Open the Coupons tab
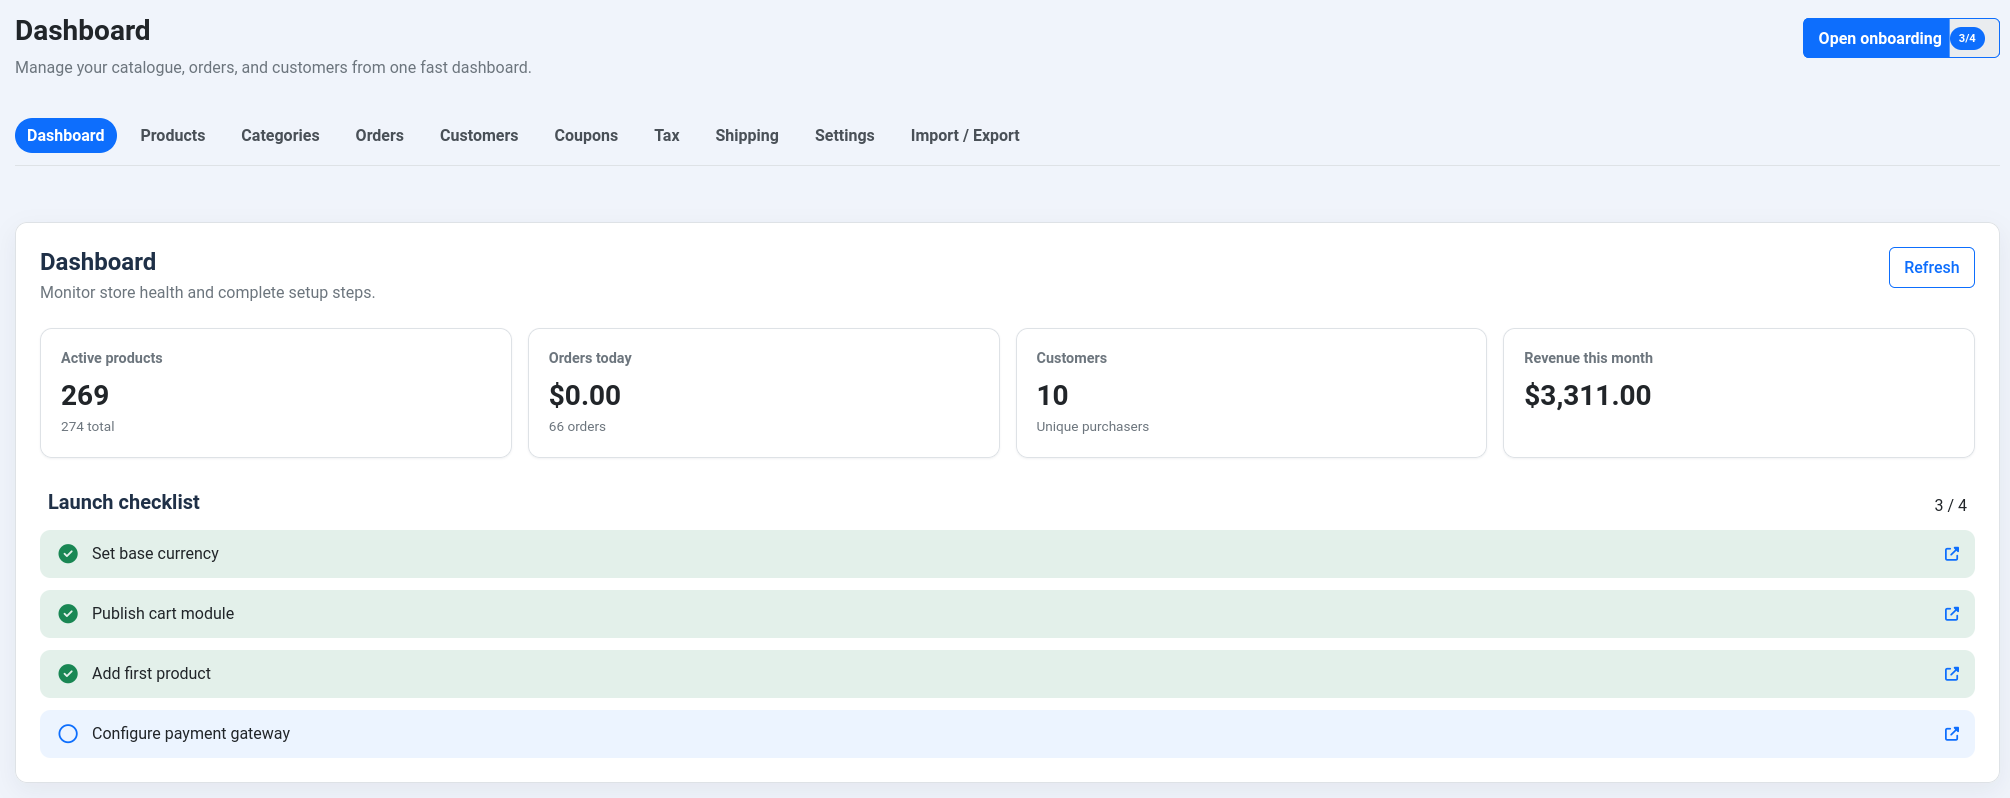The height and width of the screenshot is (798, 2010). pyautogui.click(x=586, y=135)
